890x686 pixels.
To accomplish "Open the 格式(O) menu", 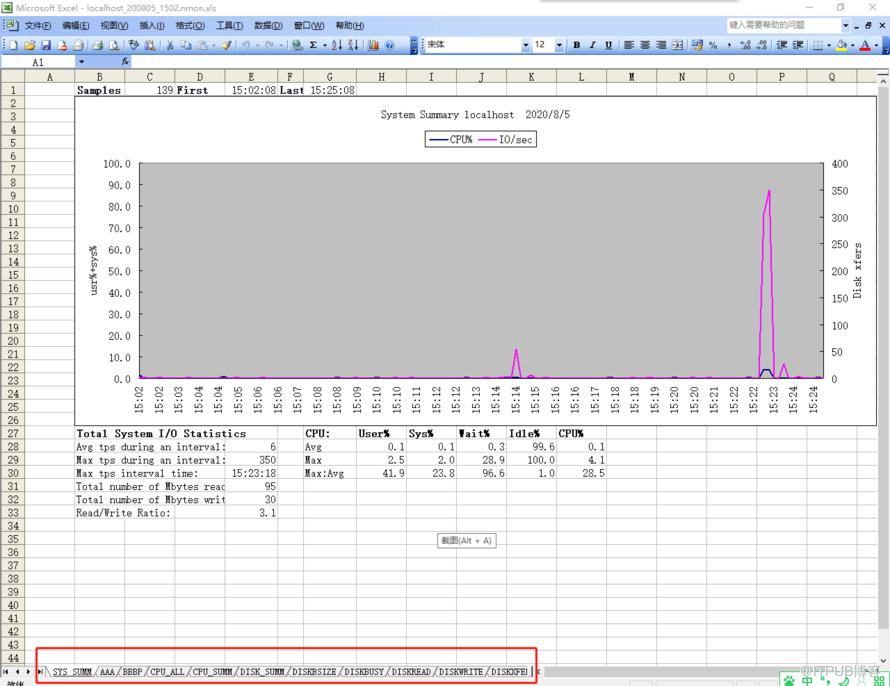I will pos(190,26).
